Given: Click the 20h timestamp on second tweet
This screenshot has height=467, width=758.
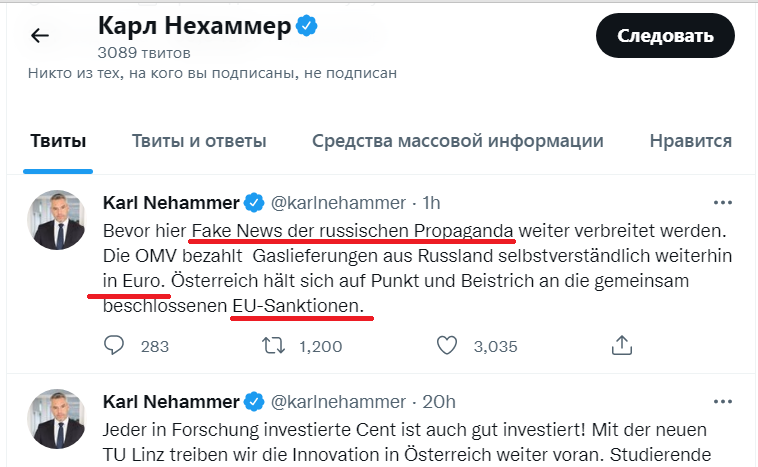Looking at the screenshot, I should point(438,402).
